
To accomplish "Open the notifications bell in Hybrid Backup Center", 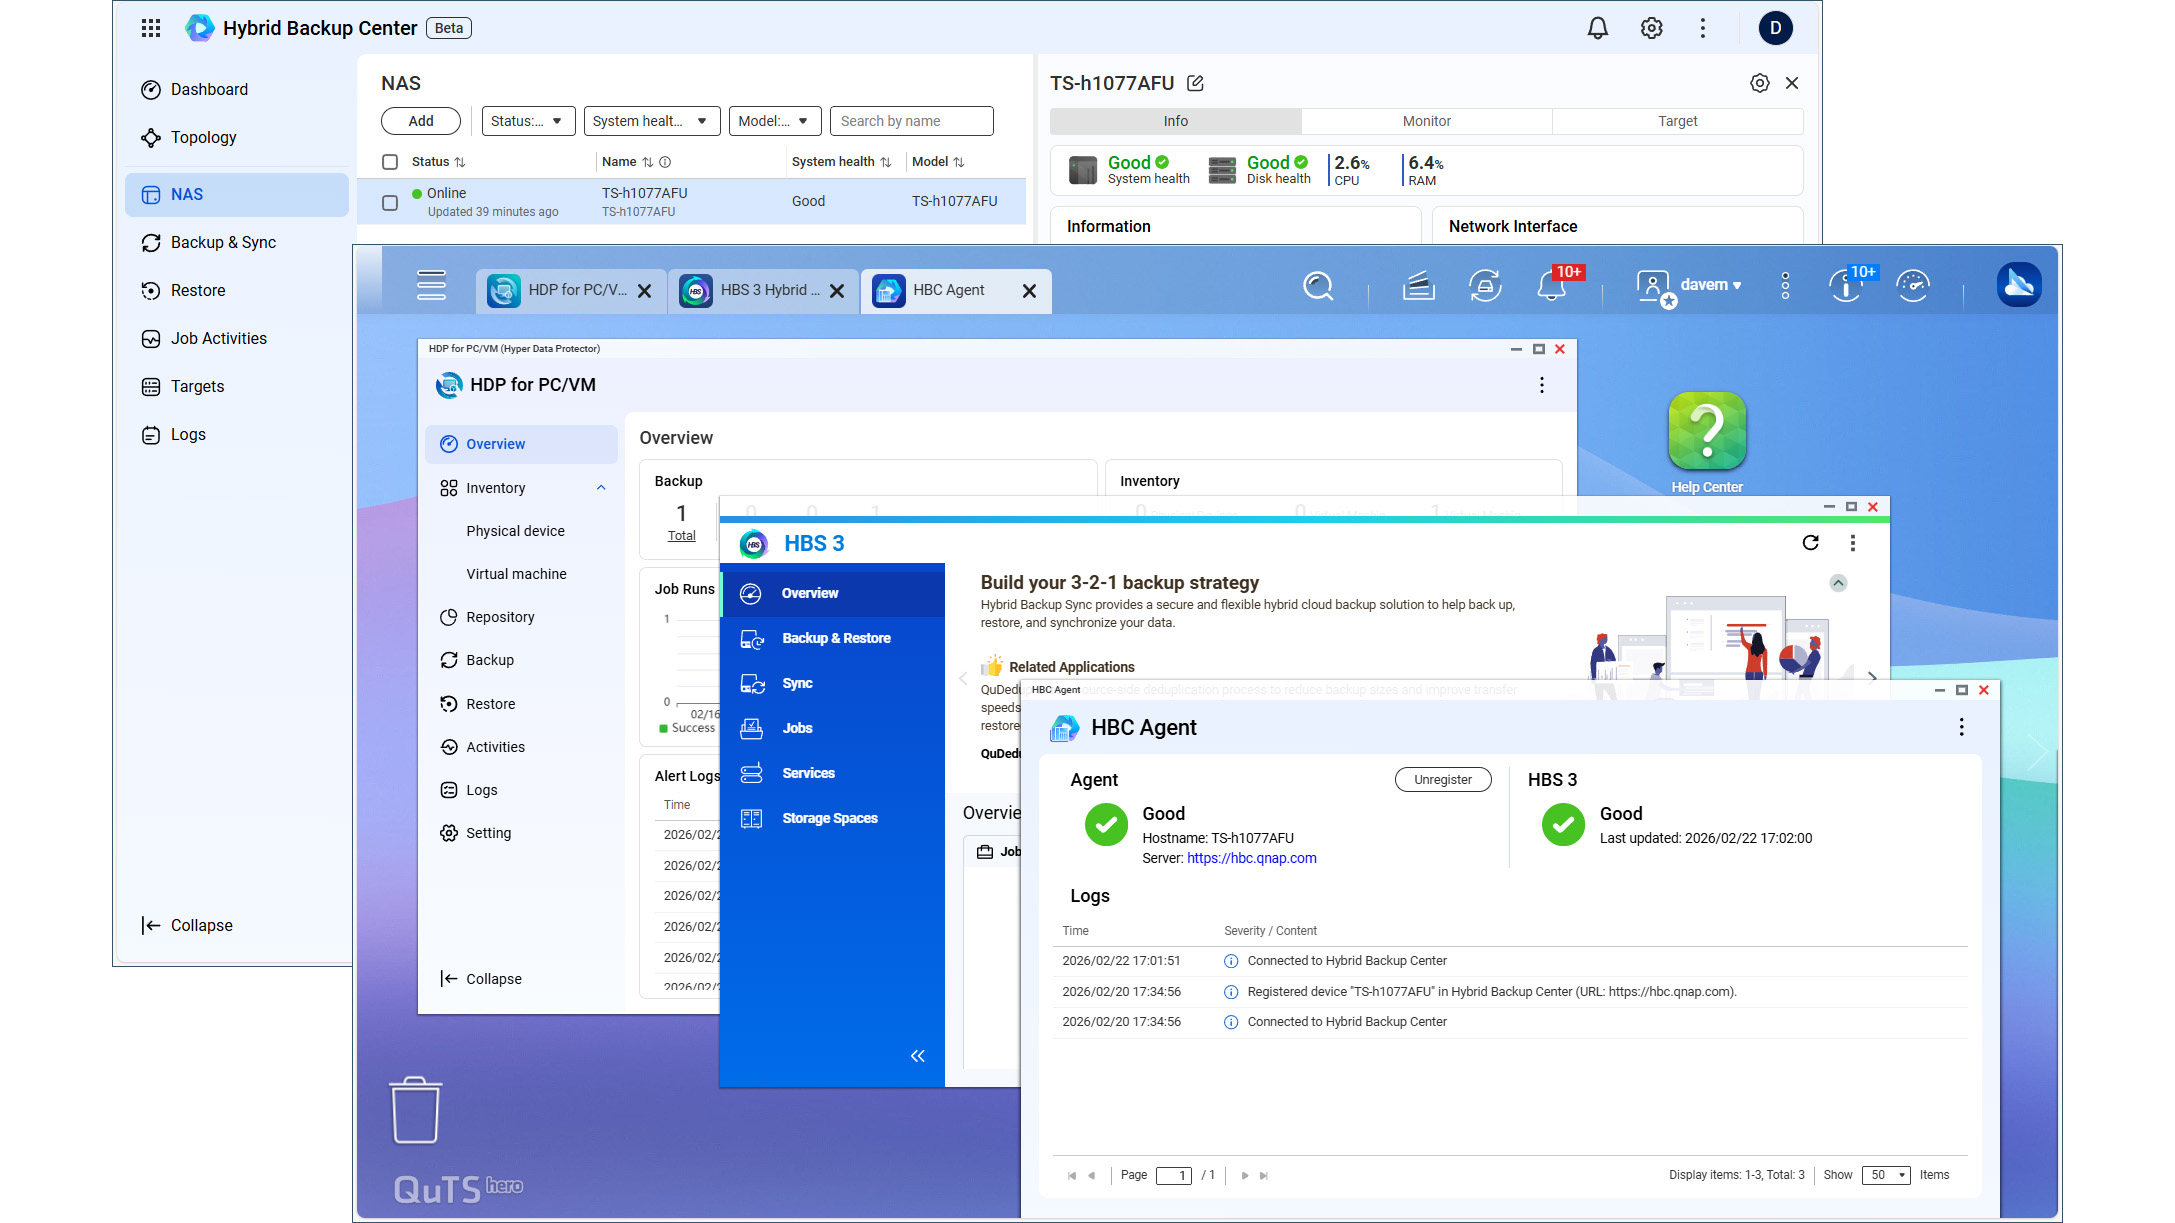I will 1597,28.
